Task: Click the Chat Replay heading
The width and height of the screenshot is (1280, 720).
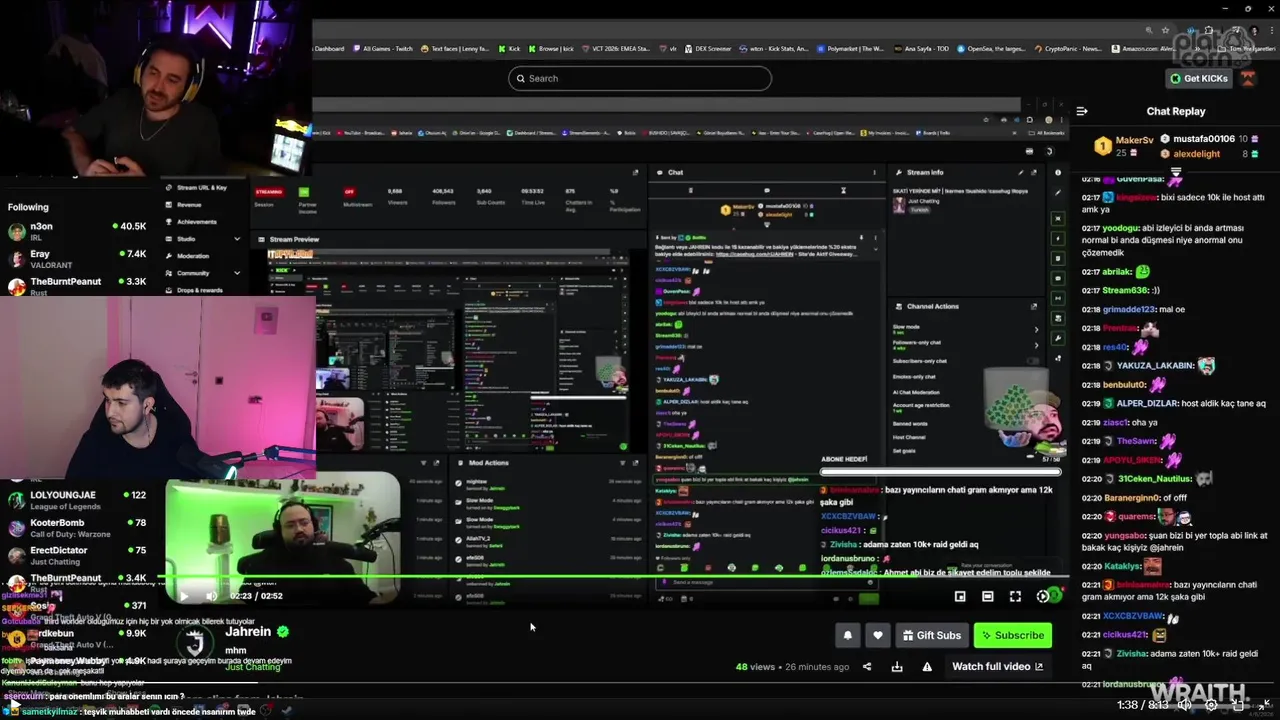Action: [x=1176, y=111]
